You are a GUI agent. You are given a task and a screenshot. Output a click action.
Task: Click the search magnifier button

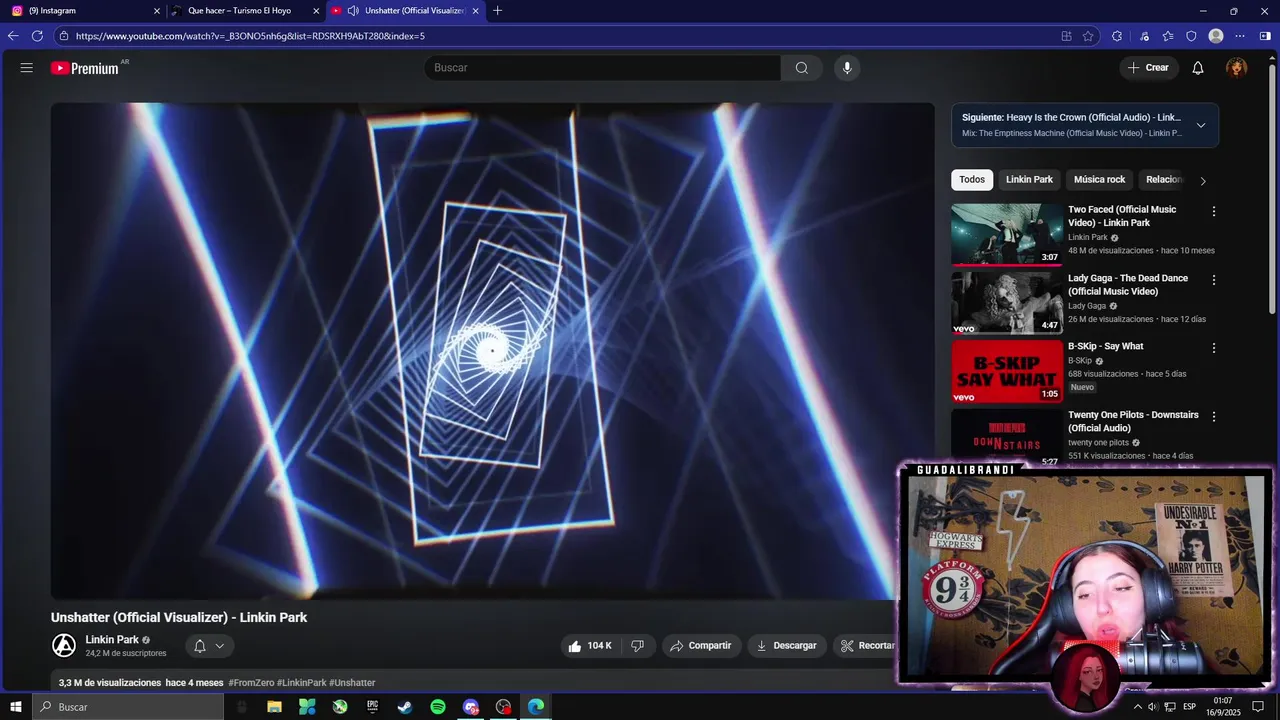(802, 68)
